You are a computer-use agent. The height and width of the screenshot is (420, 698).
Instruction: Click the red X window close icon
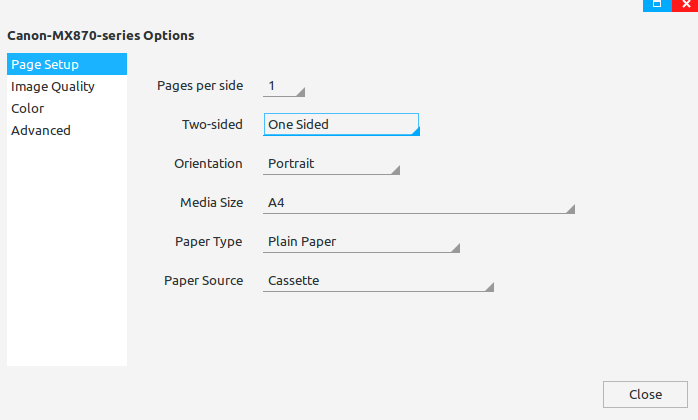pos(686,5)
